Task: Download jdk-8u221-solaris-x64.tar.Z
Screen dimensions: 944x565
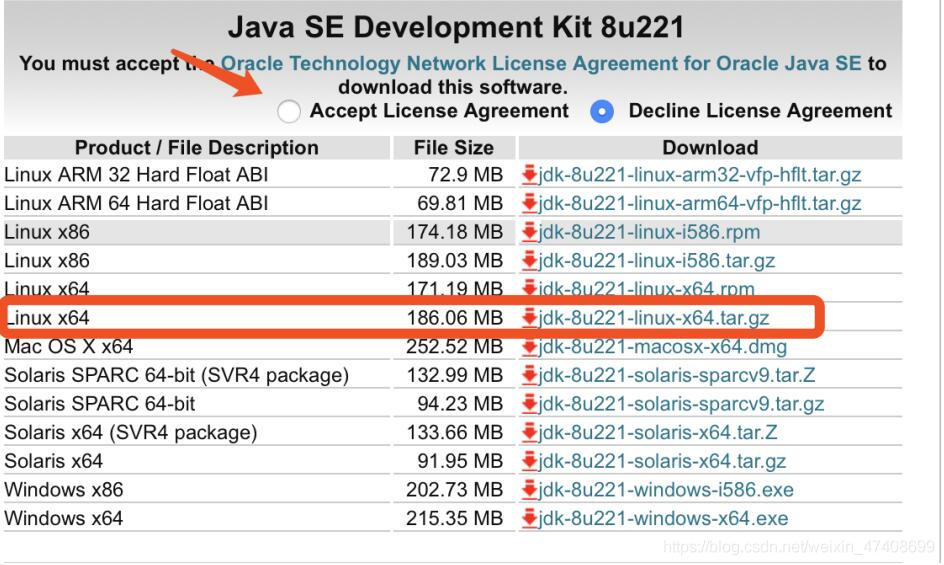Action: (x=657, y=432)
